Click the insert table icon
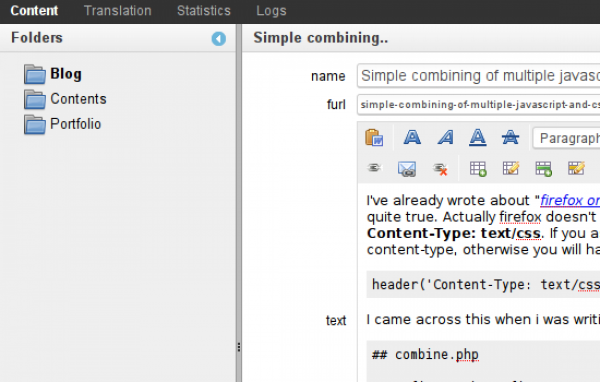 click(478, 168)
